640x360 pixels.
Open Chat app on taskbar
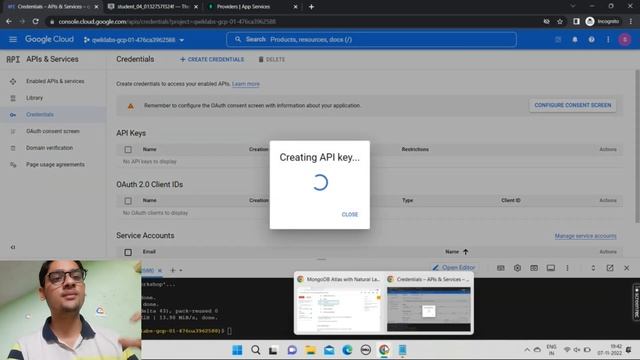[x=292, y=350]
